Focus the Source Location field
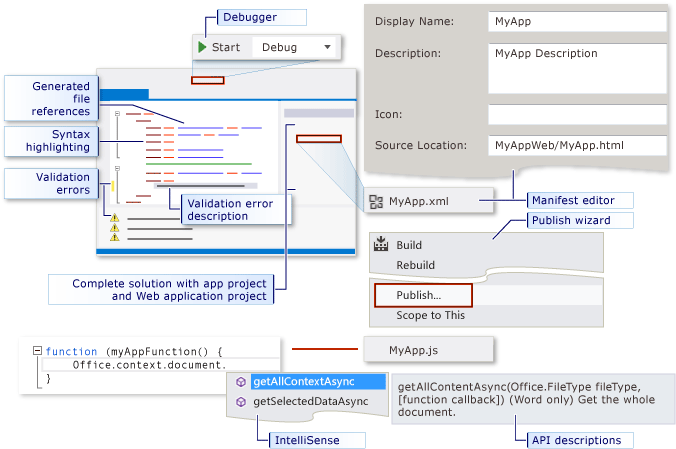The image size is (676, 449). (577, 145)
